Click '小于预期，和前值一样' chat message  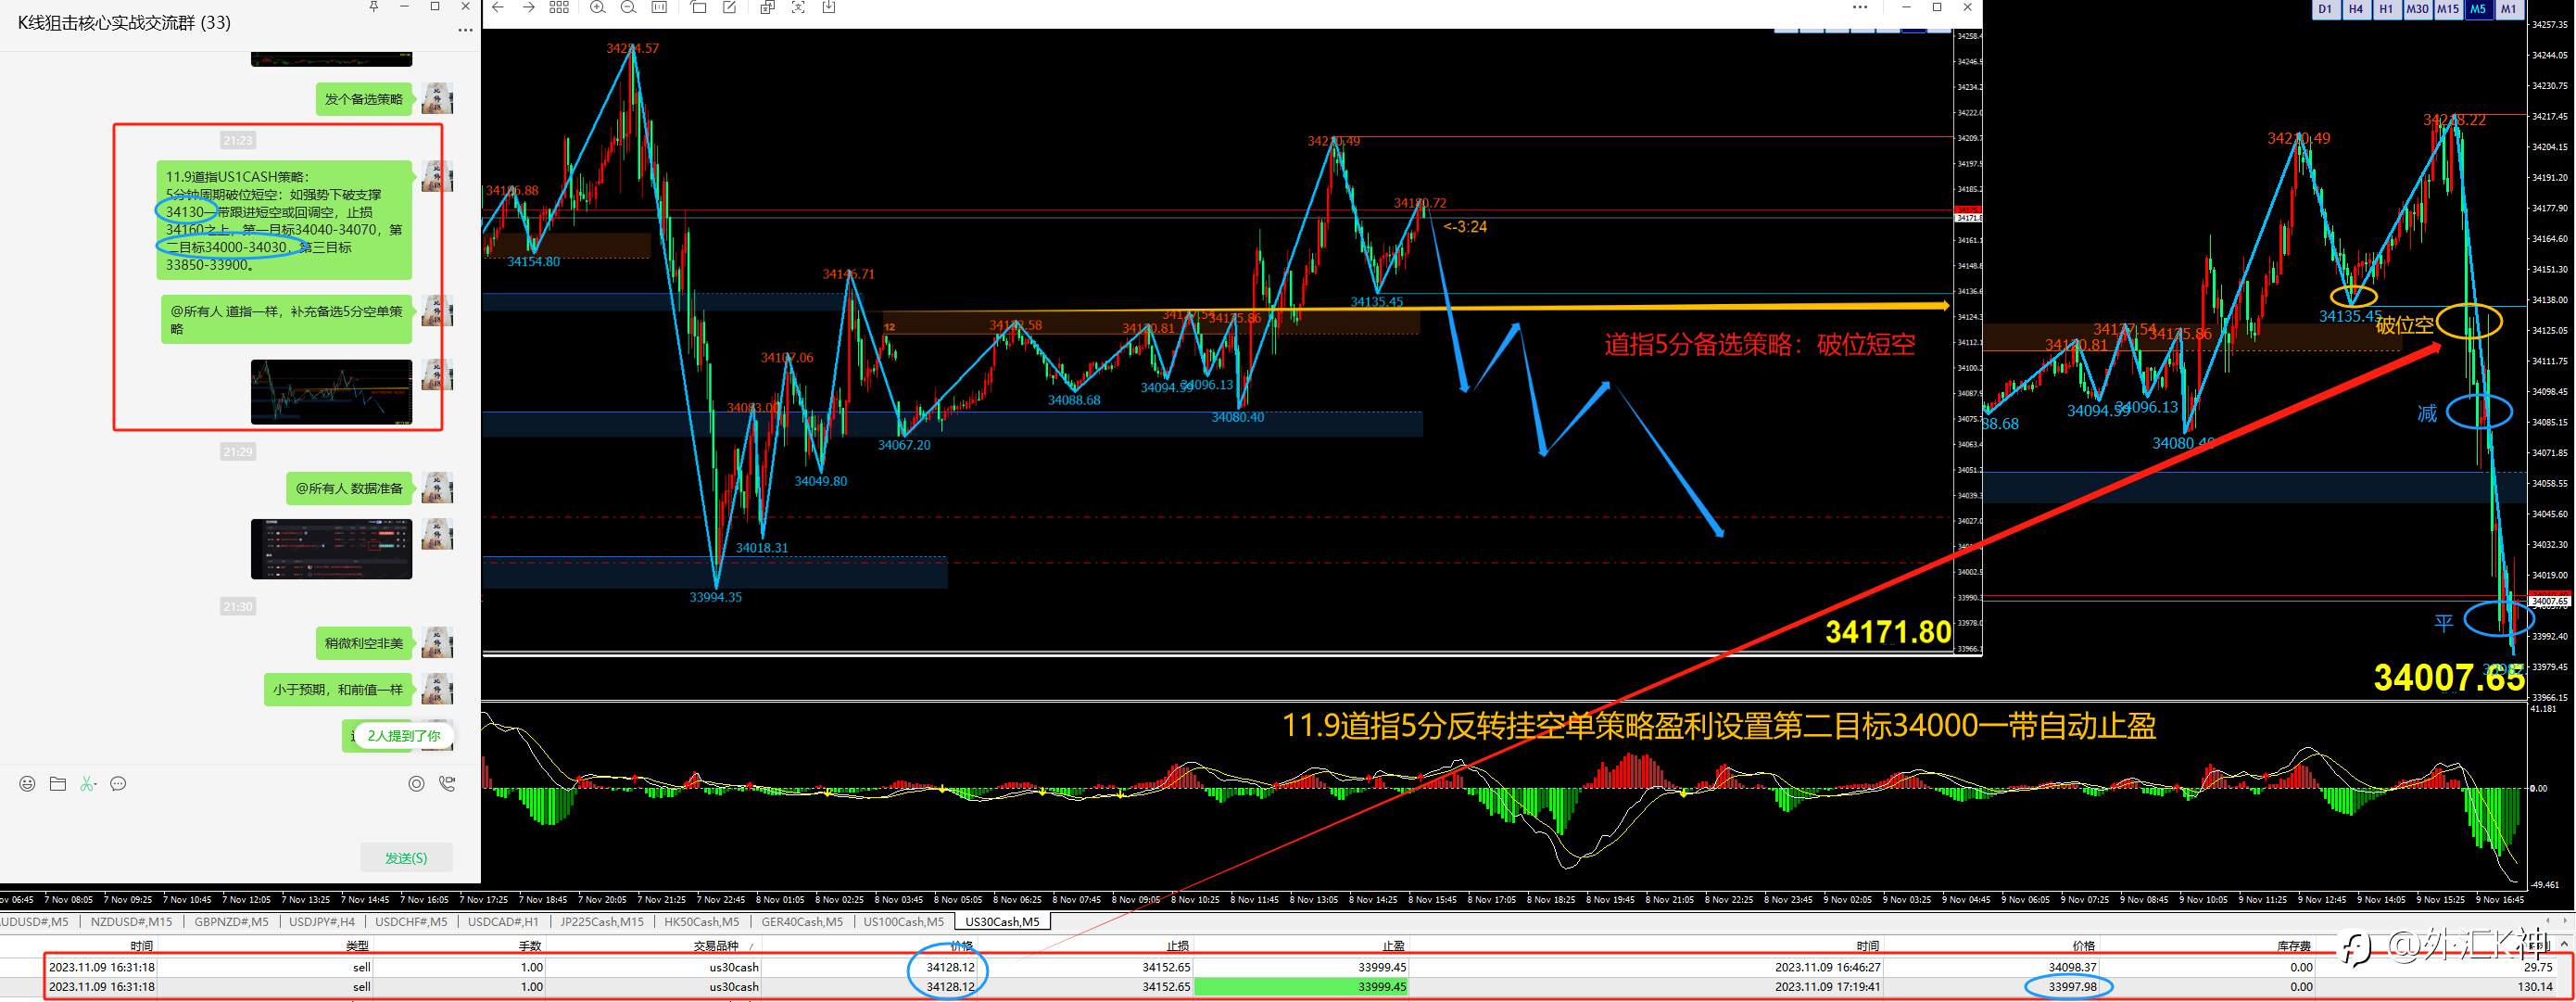(x=338, y=690)
